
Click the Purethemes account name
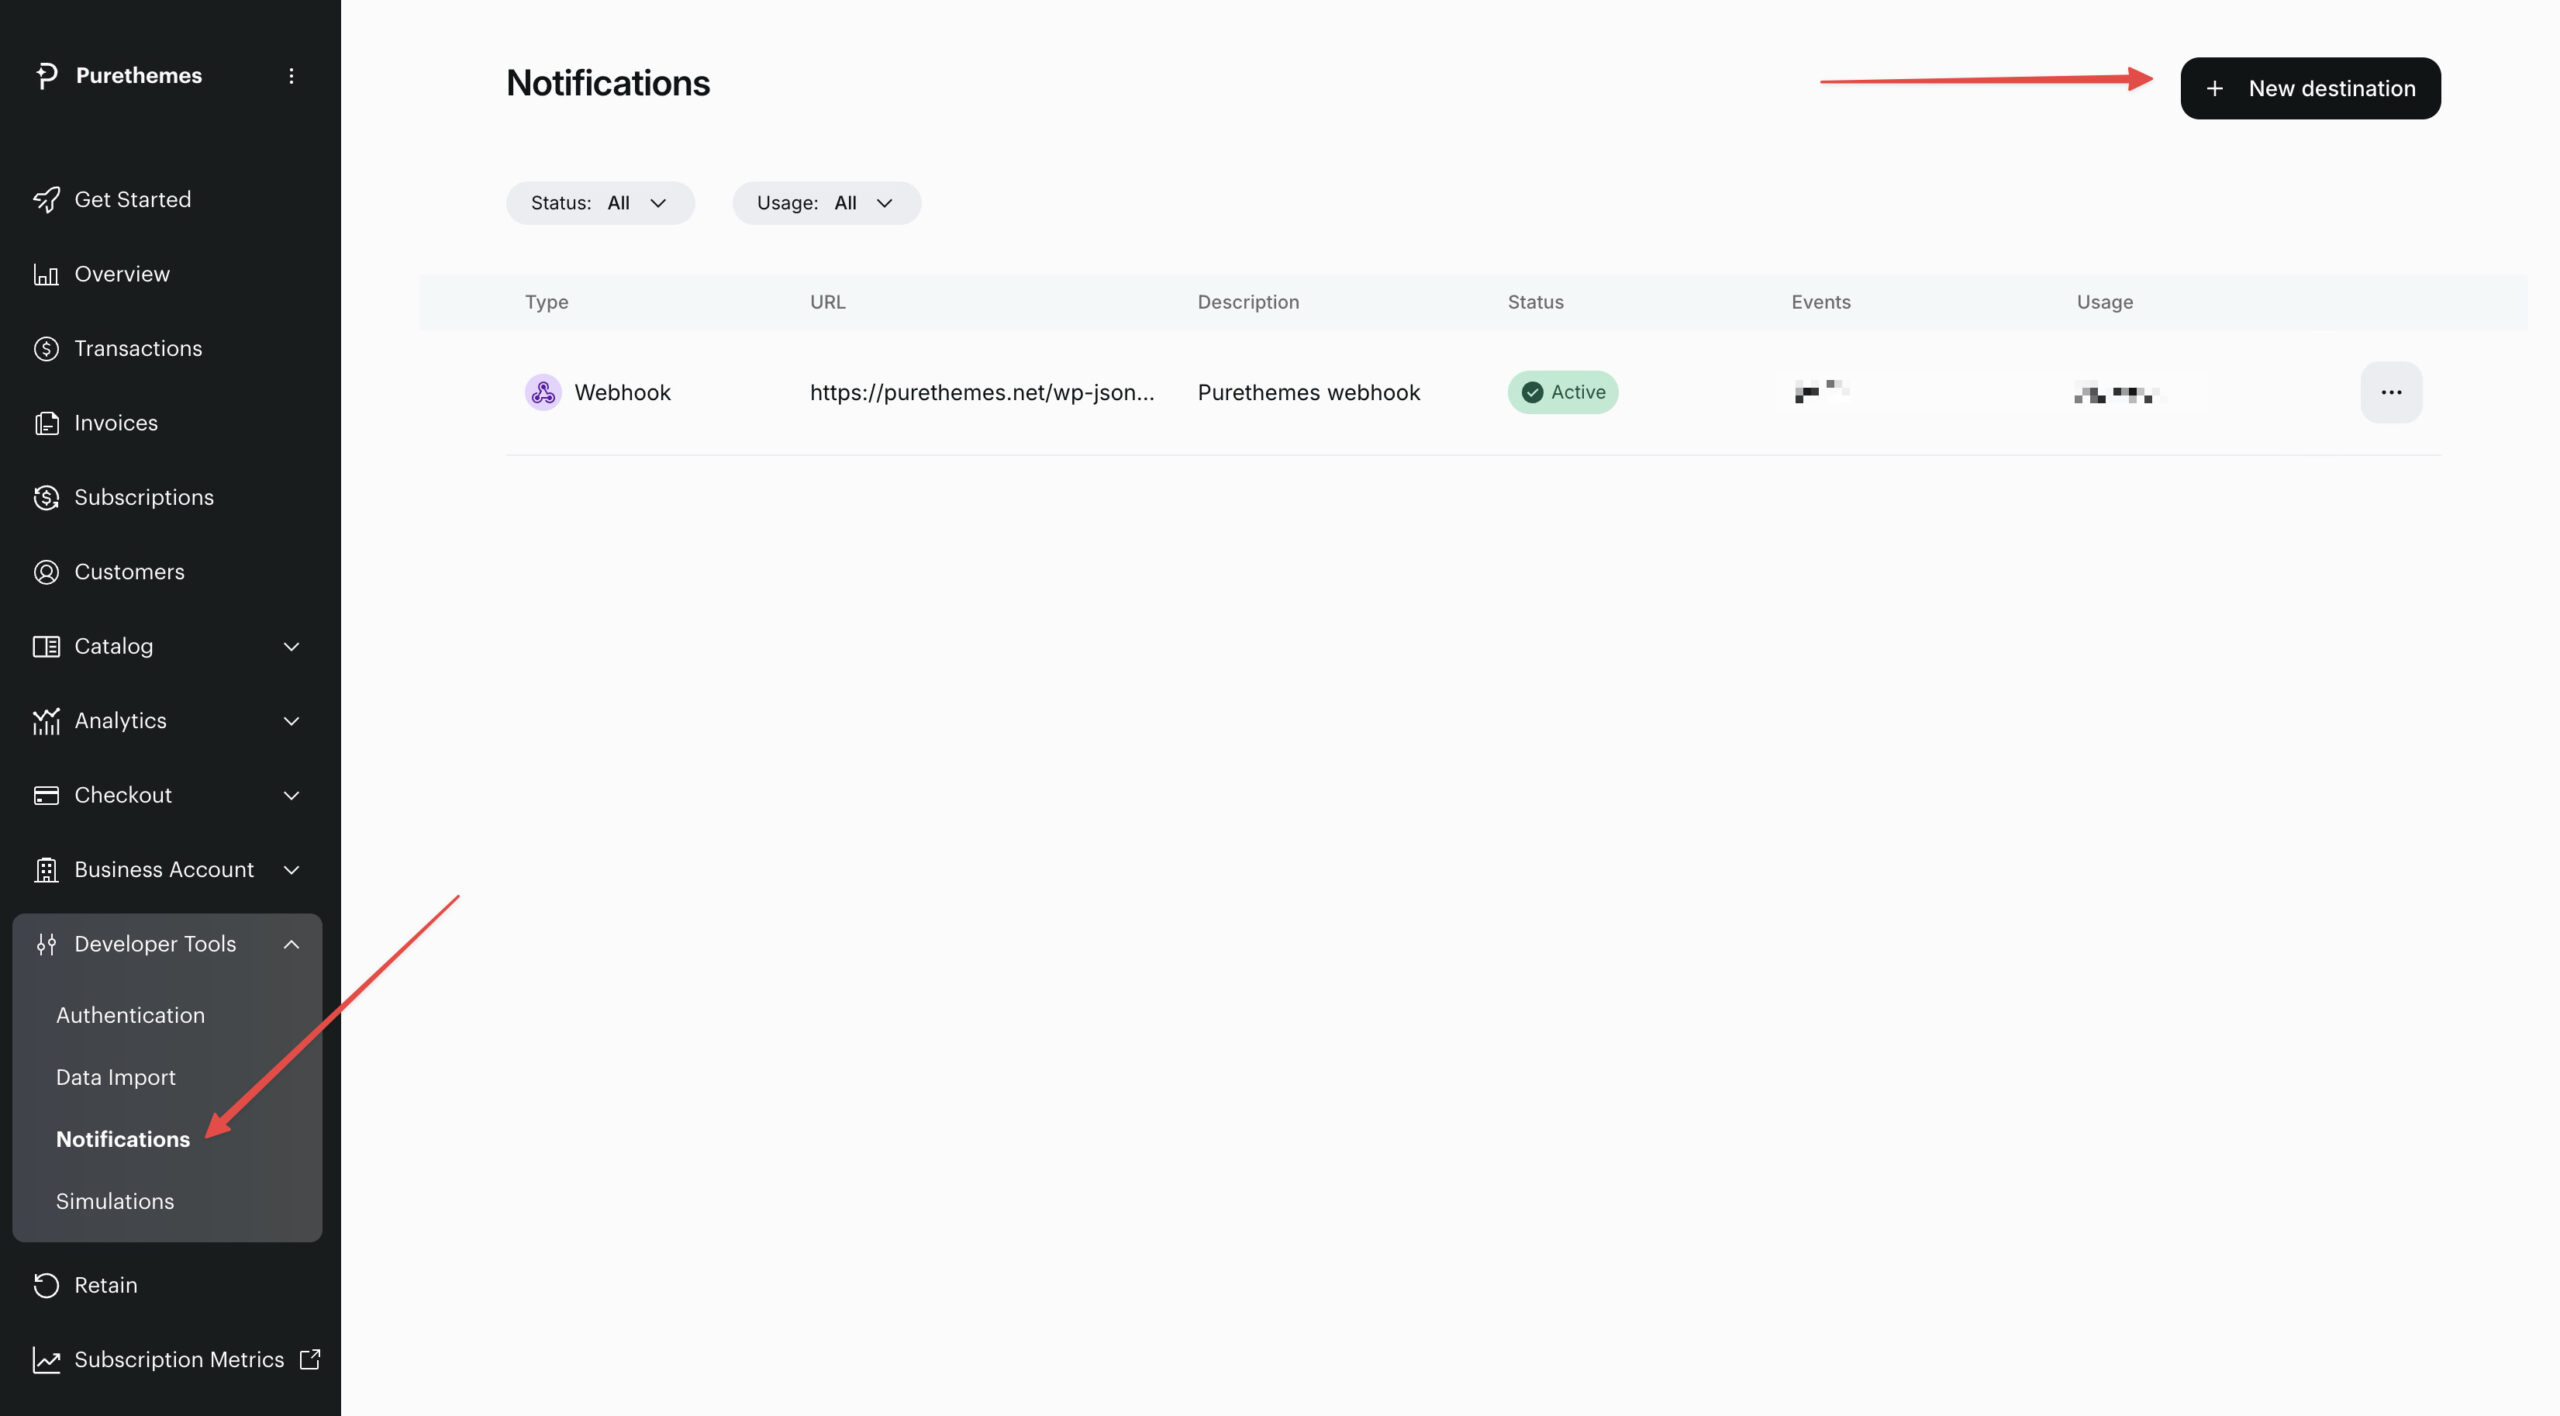coord(139,76)
